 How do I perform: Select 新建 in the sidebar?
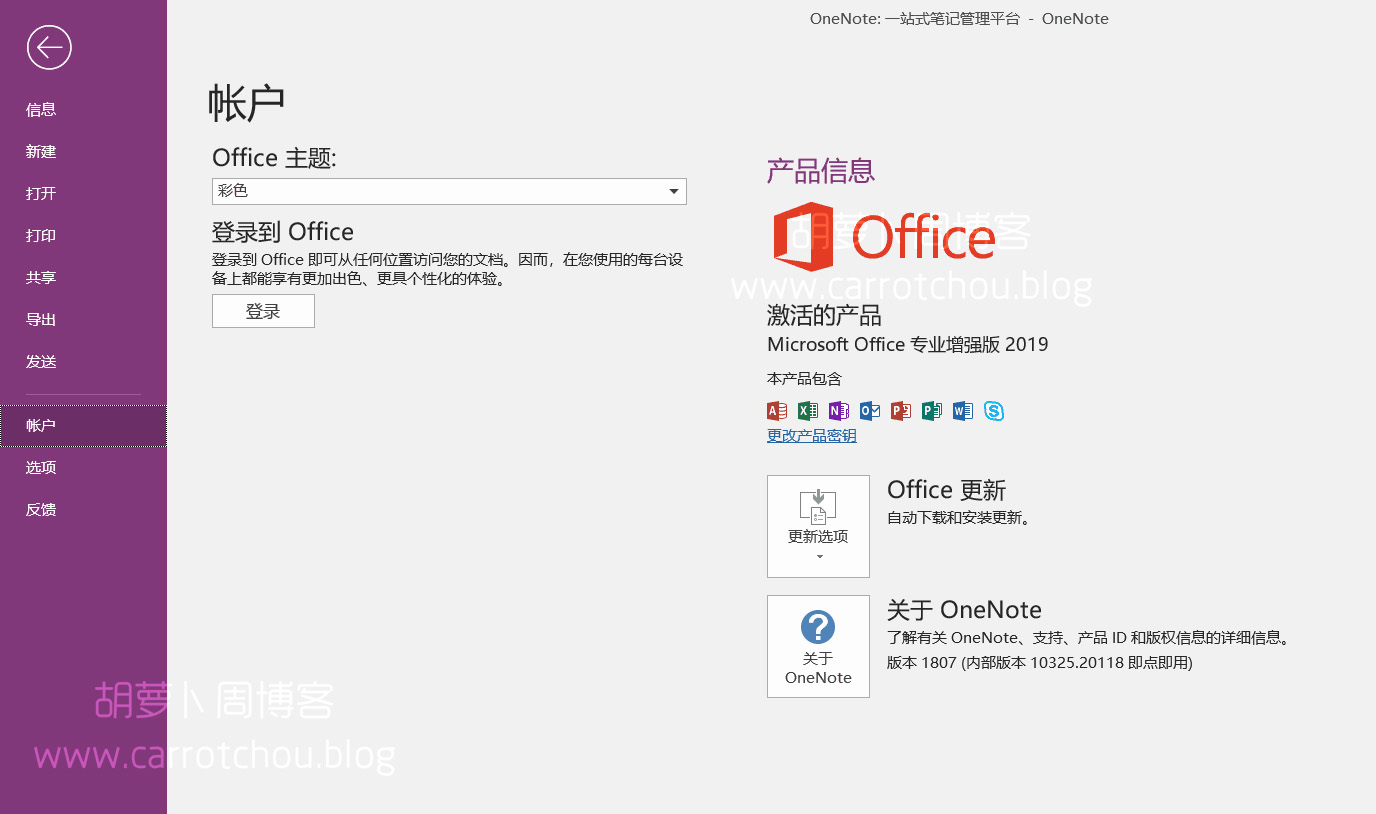point(83,152)
